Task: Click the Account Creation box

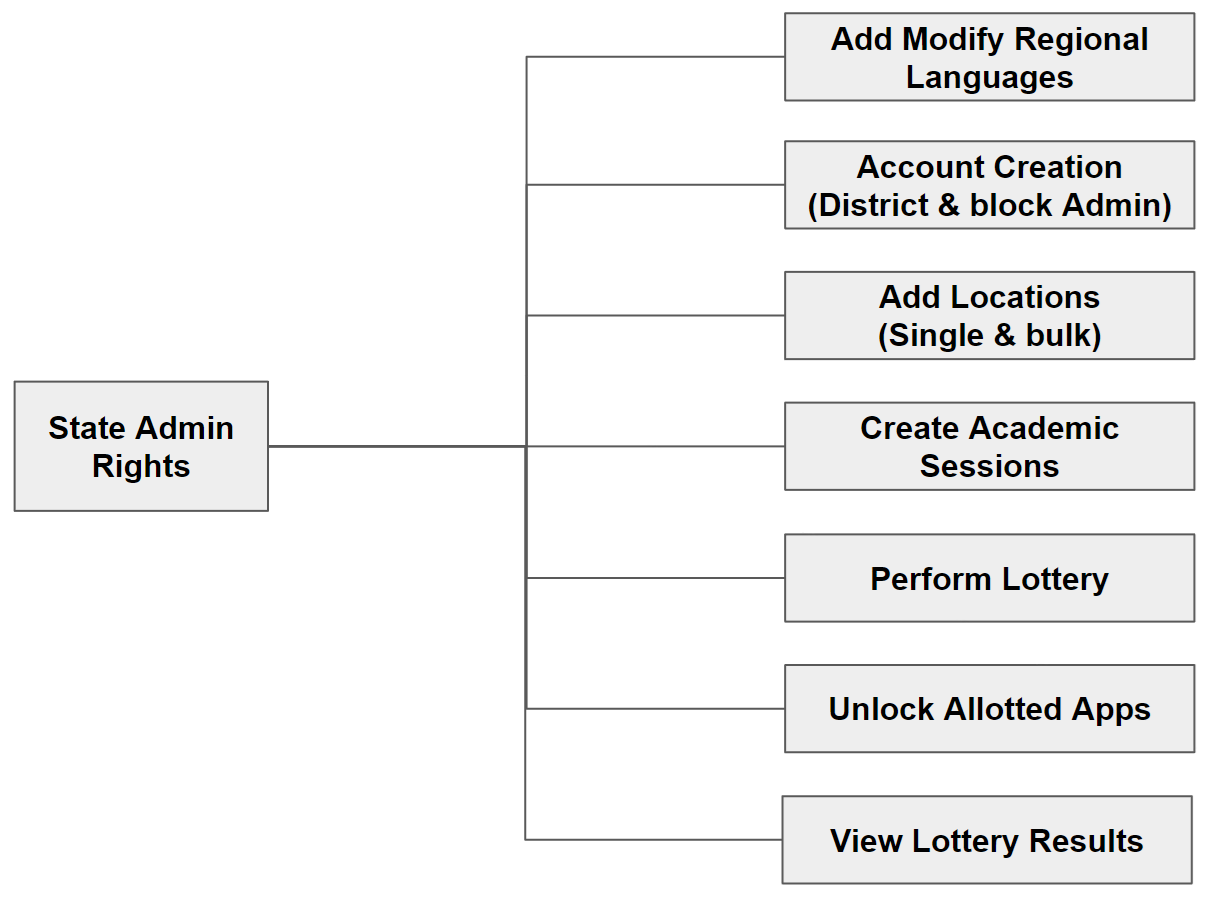Action: [989, 185]
